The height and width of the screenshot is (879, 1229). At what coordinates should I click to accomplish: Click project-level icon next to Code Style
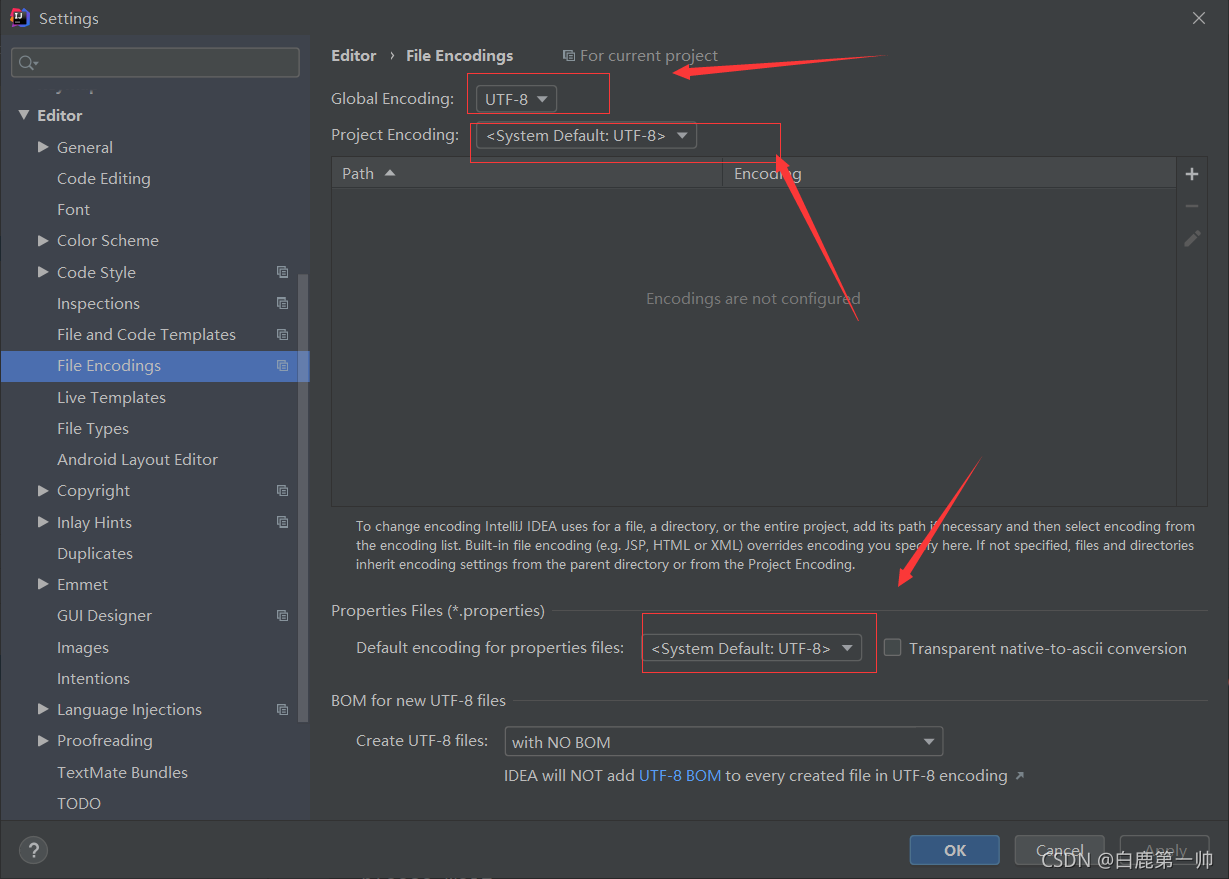pyautogui.click(x=283, y=272)
